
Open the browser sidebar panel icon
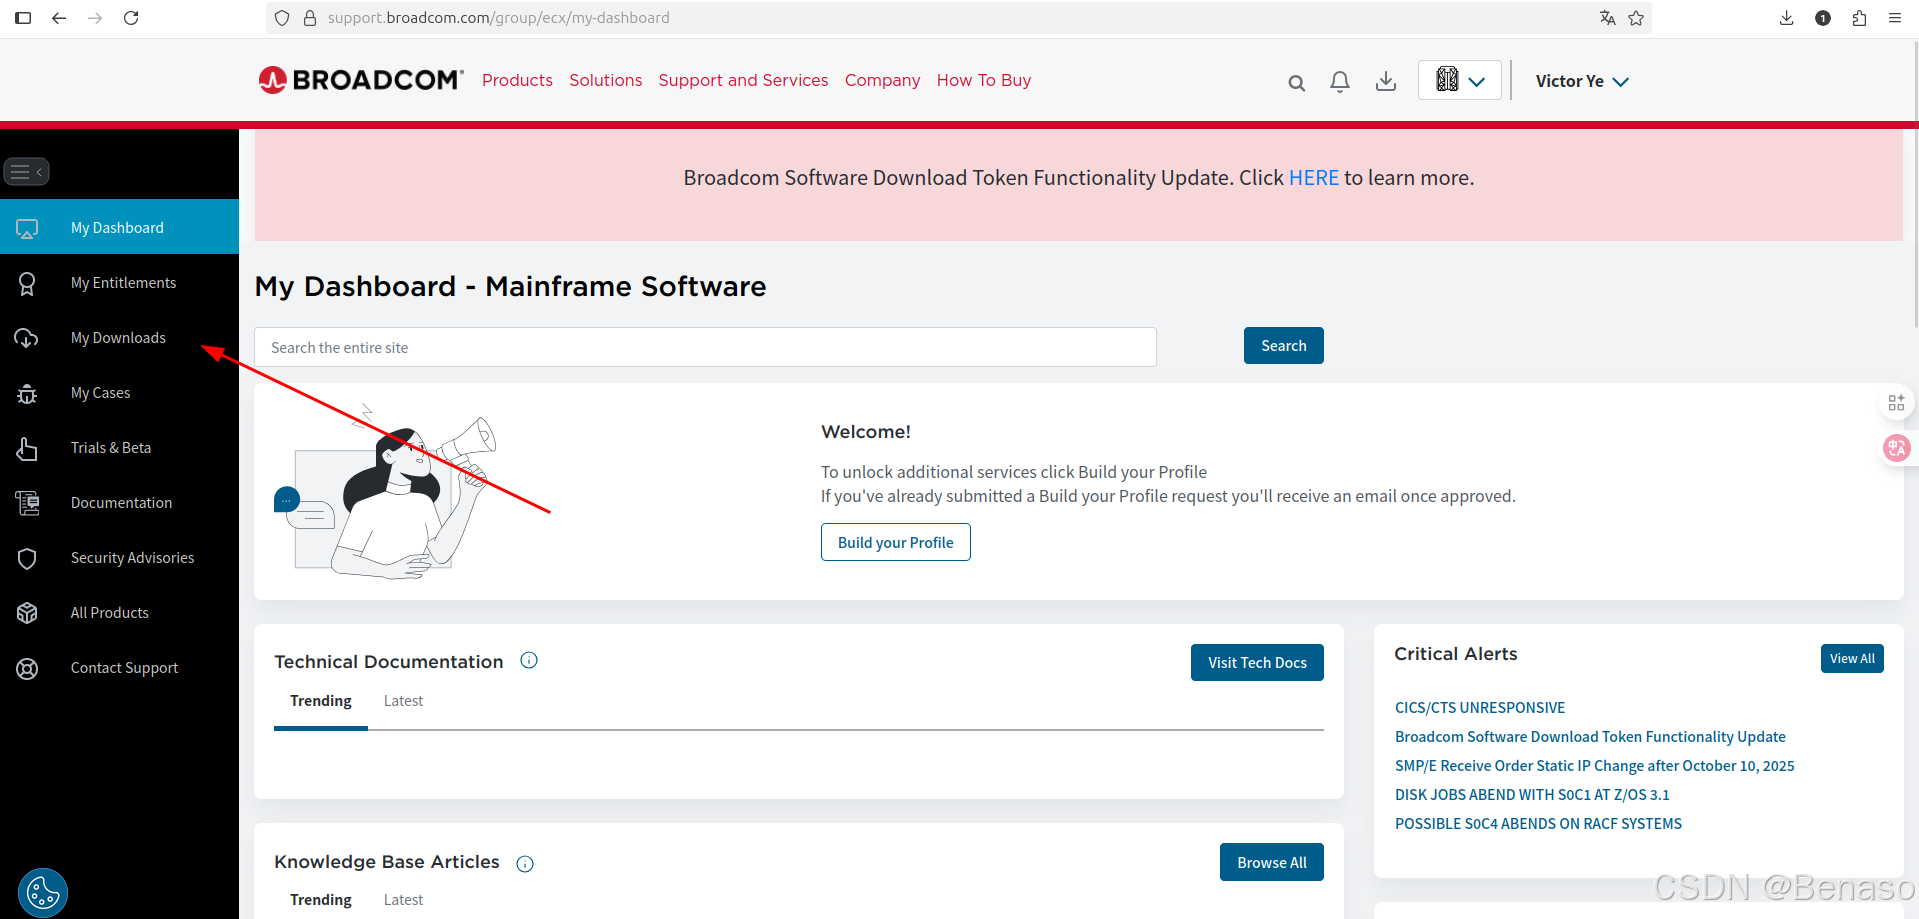pos(23,18)
